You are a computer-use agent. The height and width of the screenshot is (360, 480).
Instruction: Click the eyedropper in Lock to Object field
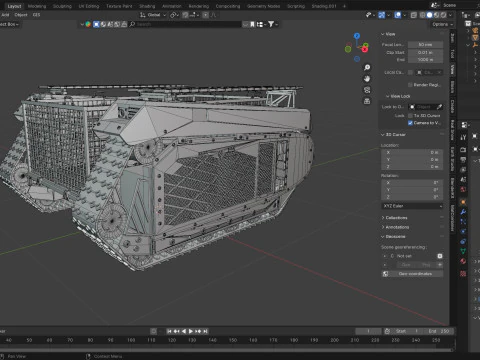coord(439,107)
